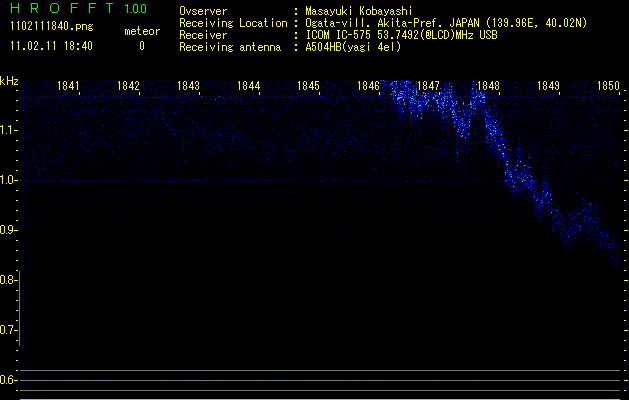Click the Receiving Location label

click(233, 23)
